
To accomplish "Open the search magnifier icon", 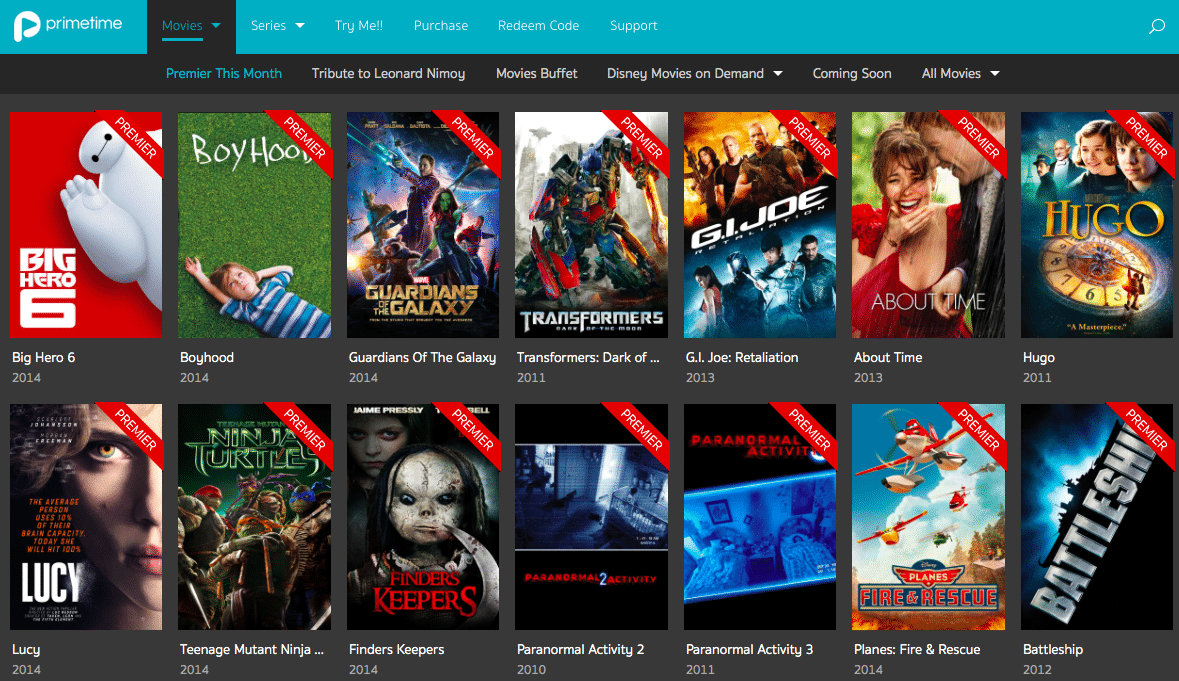I will [x=1157, y=25].
